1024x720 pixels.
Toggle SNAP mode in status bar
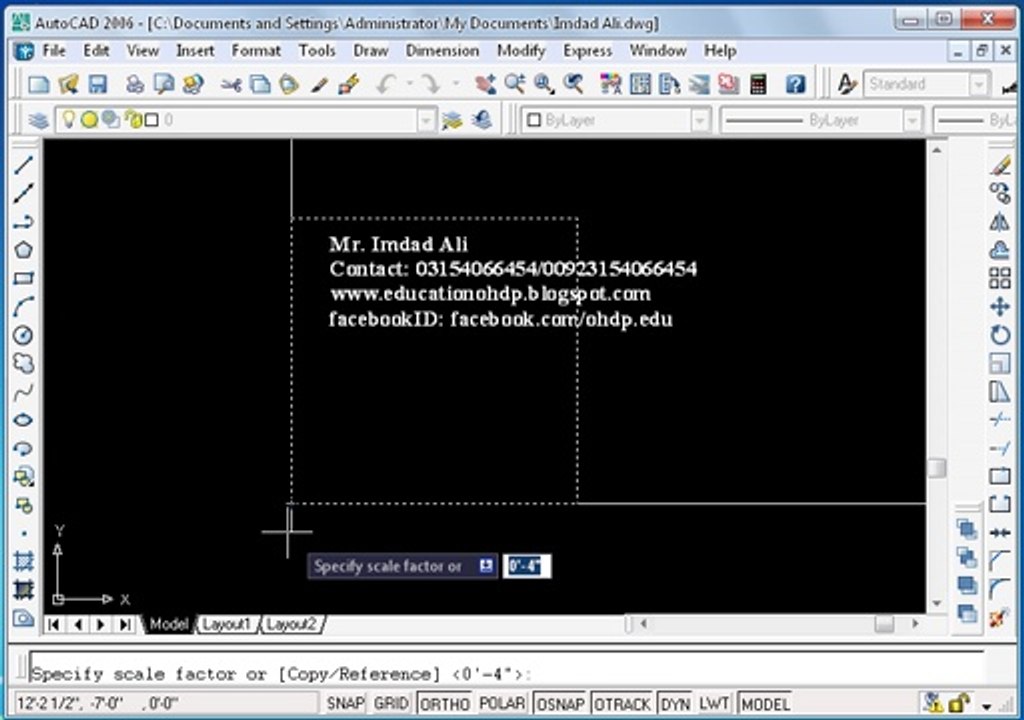345,704
